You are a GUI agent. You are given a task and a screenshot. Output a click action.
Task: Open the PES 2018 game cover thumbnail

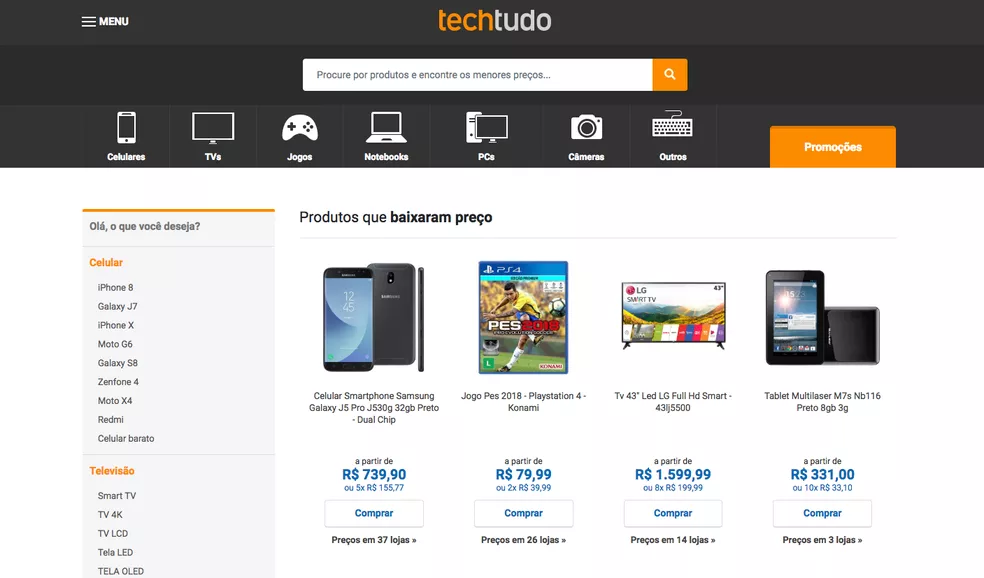click(523, 317)
